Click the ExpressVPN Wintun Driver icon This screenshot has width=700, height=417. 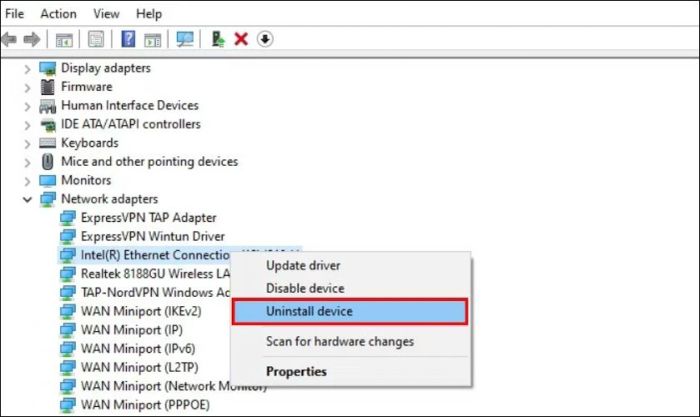point(67,237)
